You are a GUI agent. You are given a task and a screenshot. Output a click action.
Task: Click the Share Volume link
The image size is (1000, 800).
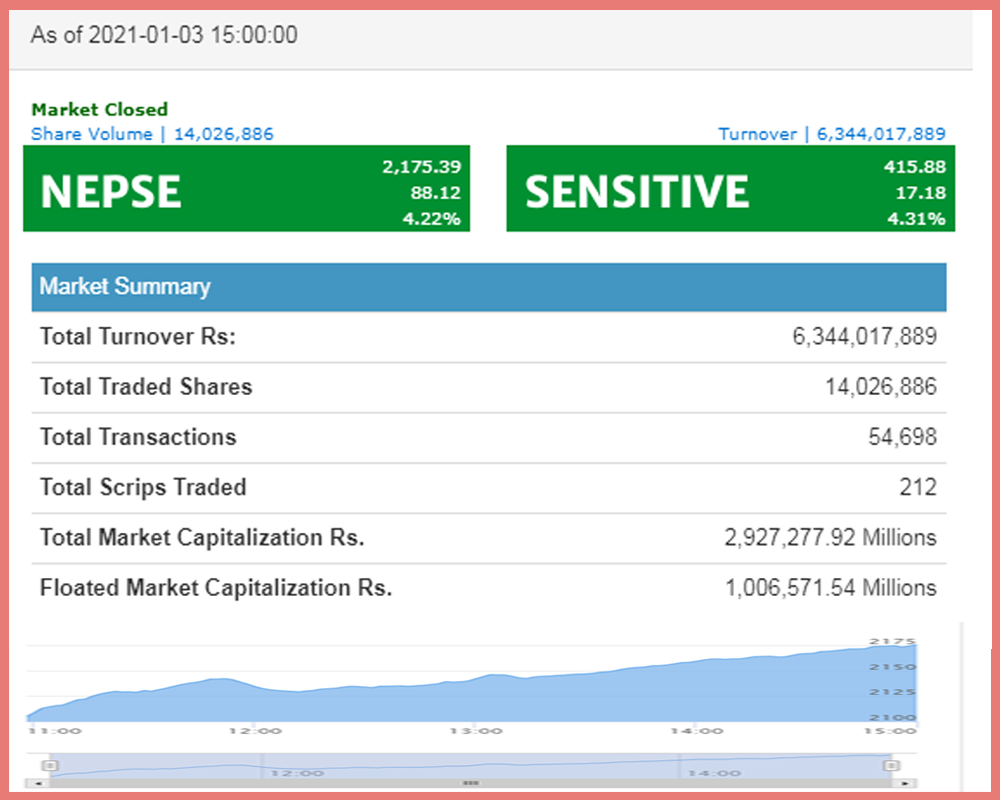tap(152, 134)
